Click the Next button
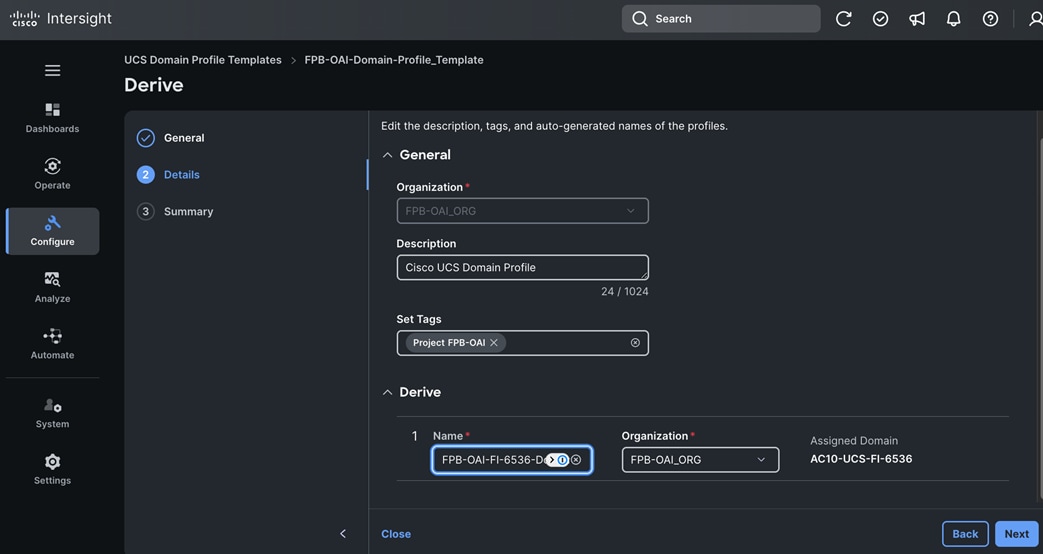This screenshot has width=1043, height=554. pyautogui.click(x=1016, y=534)
